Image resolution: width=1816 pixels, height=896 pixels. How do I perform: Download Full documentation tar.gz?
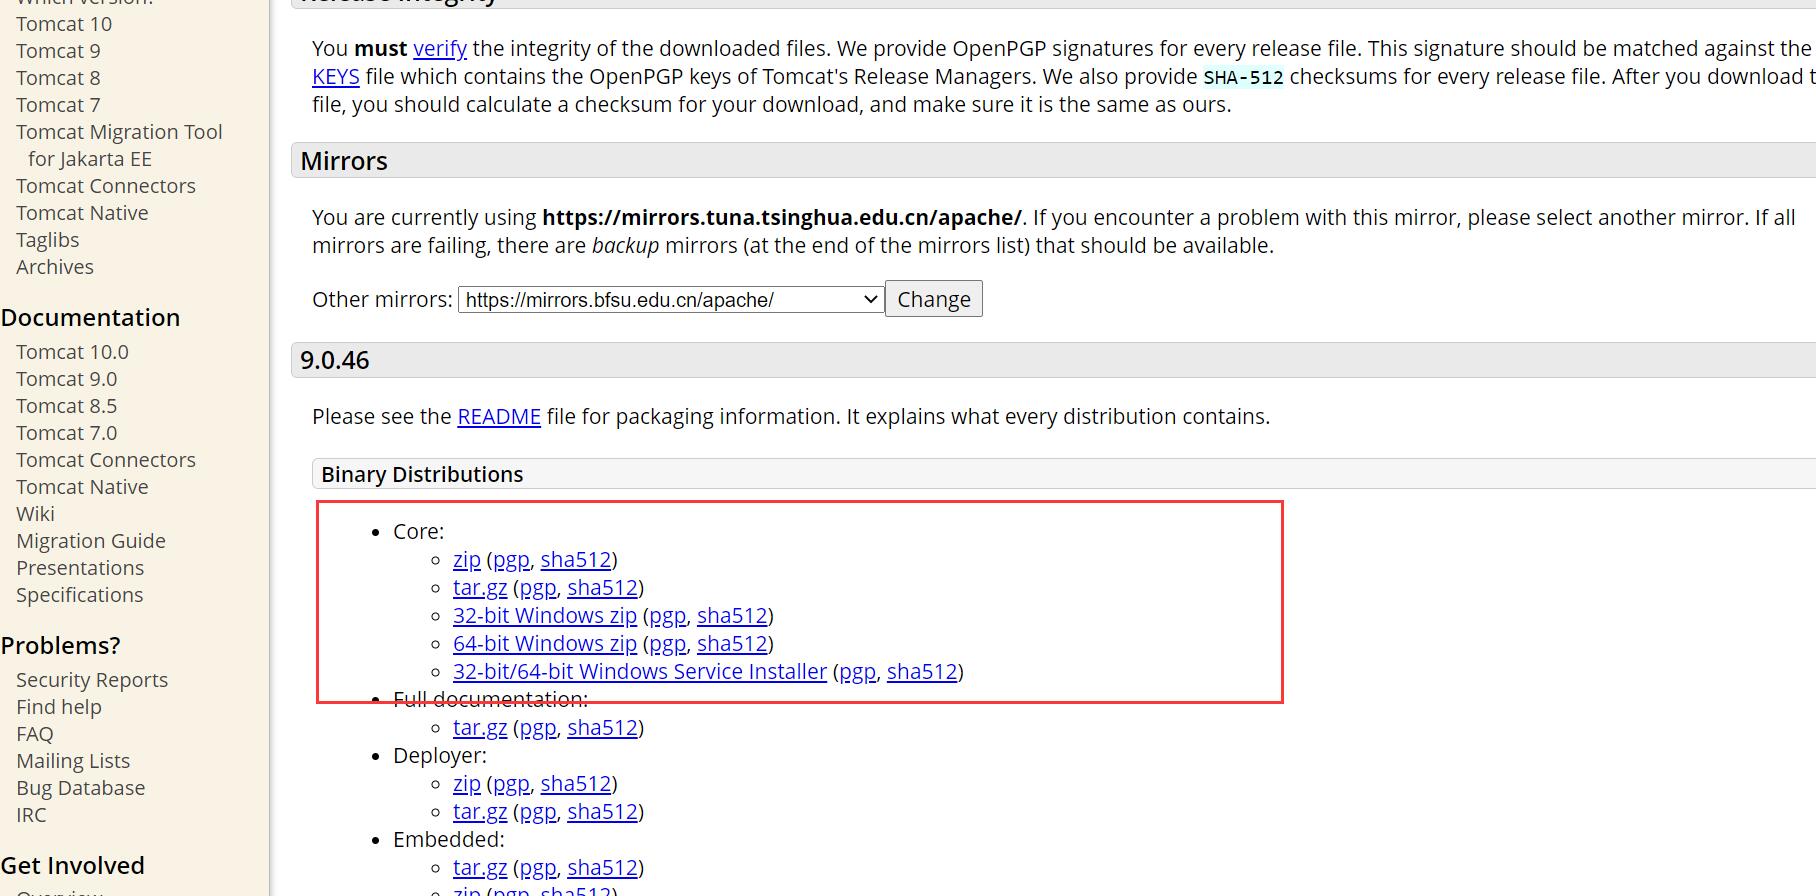[480, 727]
